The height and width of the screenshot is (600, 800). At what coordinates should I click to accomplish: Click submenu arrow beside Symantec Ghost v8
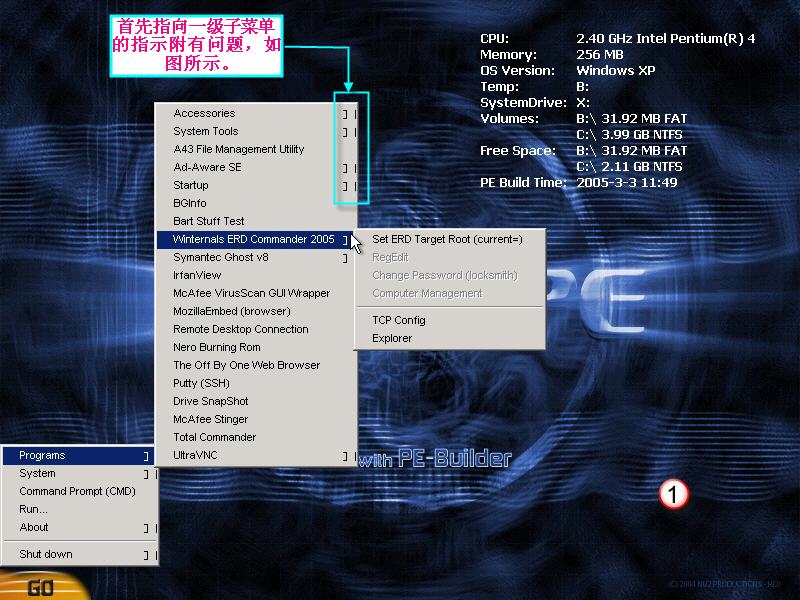pos(345,258)
